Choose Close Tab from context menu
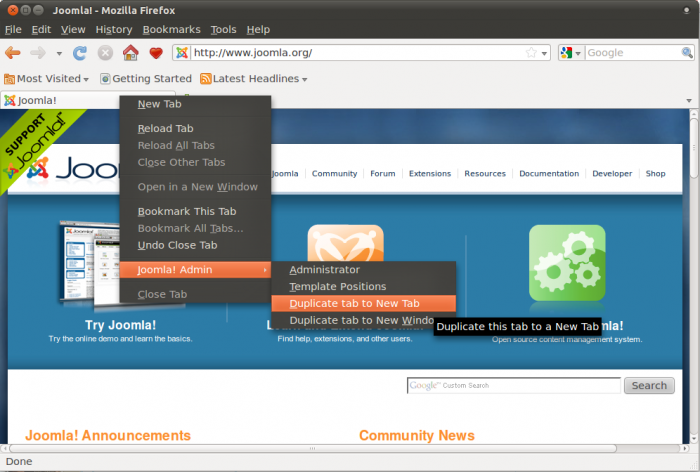The image size is (700, 472). point(195,294)
